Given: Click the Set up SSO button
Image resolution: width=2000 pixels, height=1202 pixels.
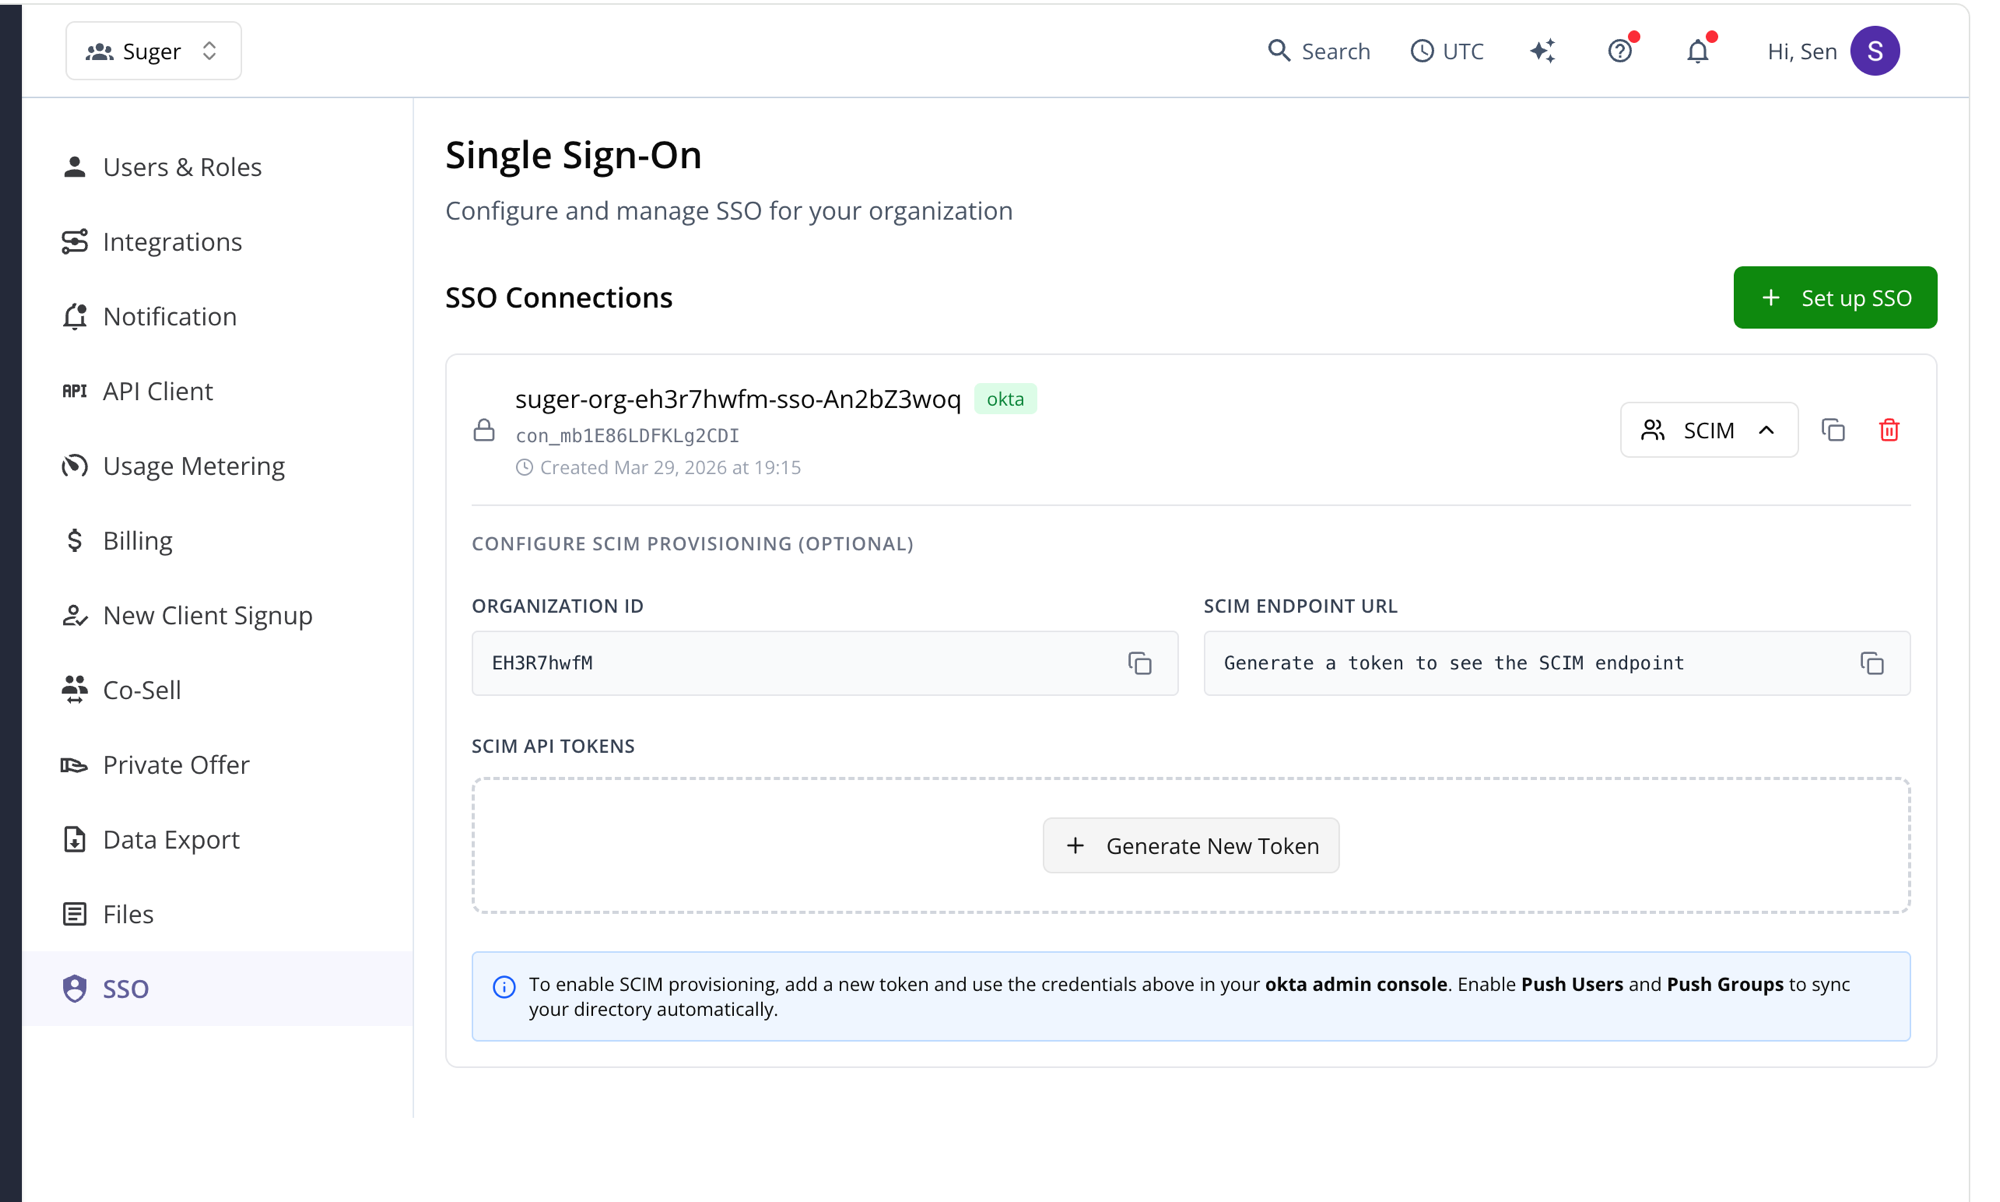Looking at the screenshot, I should (x=1834, y=298).
